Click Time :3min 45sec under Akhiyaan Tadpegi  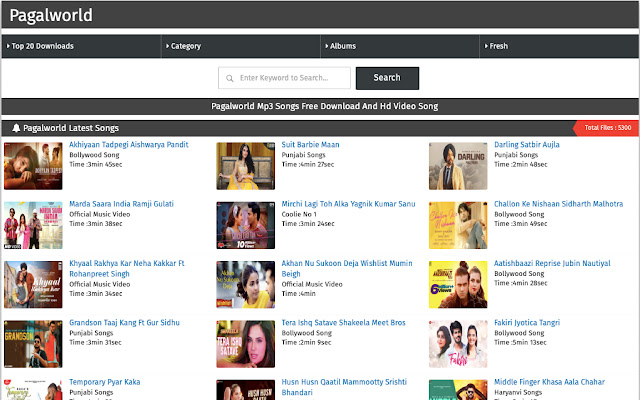click(96, 164)
